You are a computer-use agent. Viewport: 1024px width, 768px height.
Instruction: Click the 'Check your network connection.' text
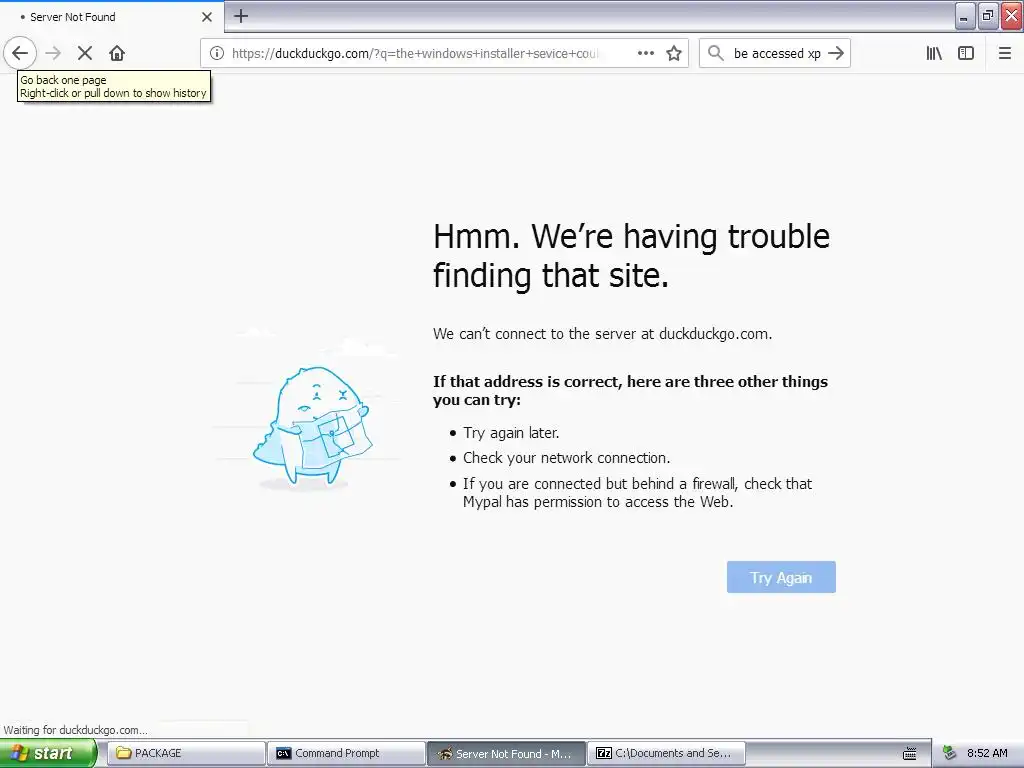566,458
